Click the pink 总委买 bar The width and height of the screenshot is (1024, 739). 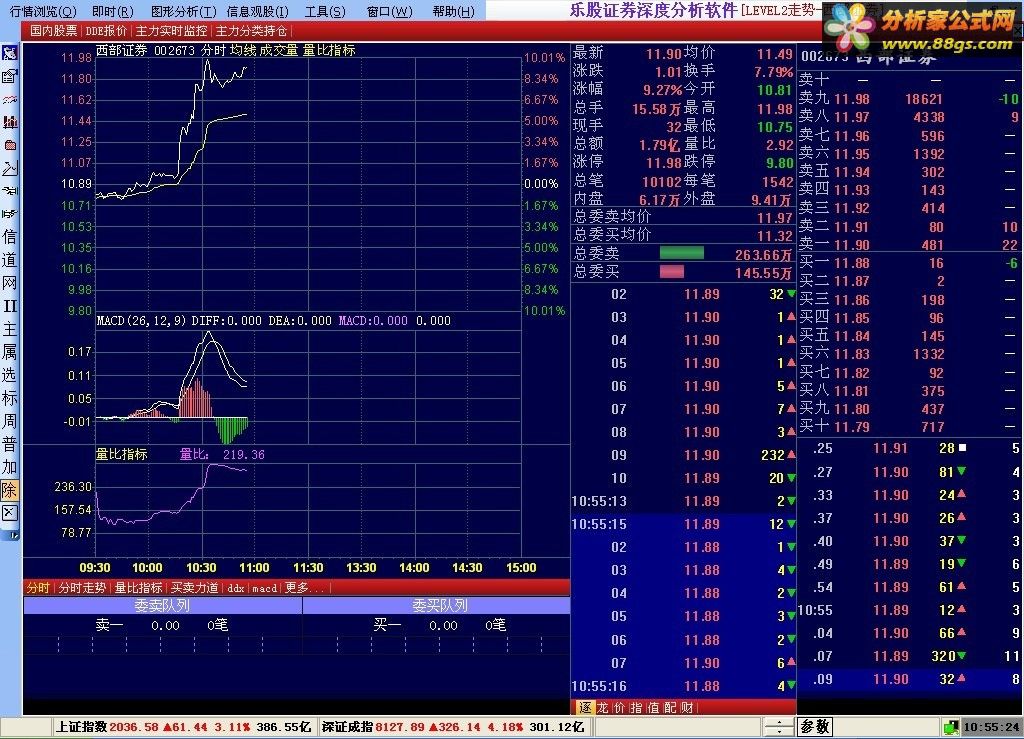coord(672,272)
